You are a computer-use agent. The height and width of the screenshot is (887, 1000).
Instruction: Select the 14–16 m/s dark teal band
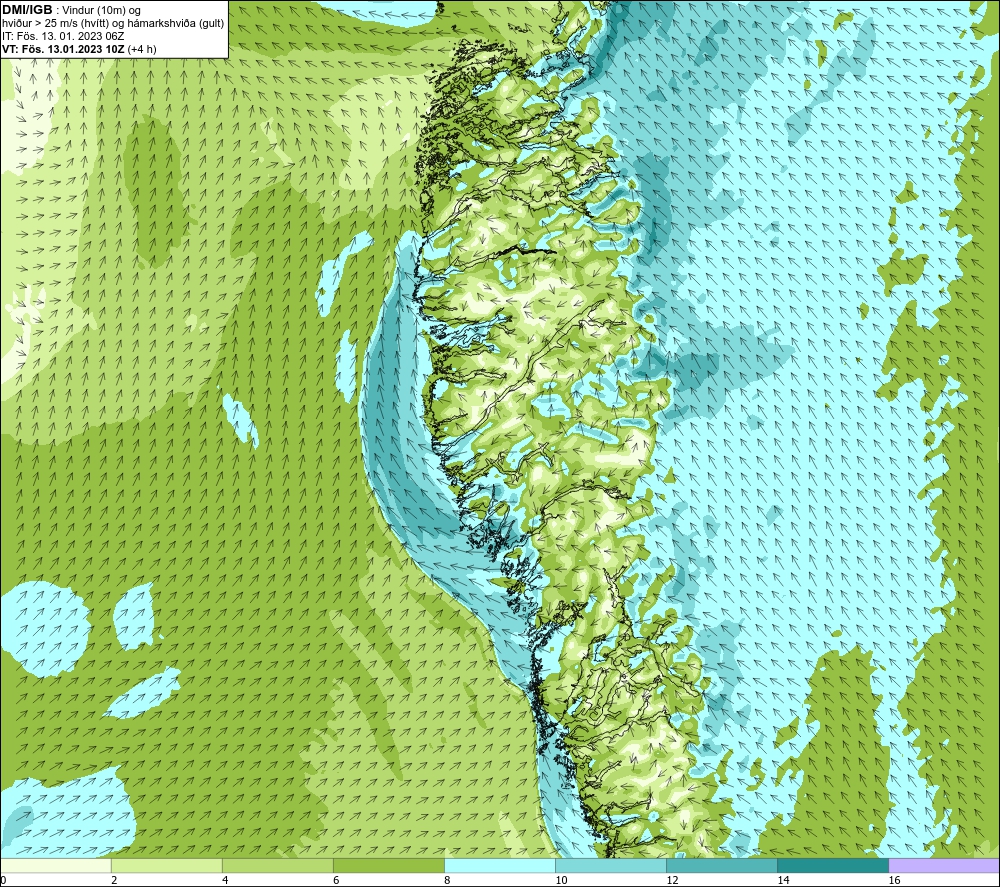pyautogui.click(x=833, y=865)
